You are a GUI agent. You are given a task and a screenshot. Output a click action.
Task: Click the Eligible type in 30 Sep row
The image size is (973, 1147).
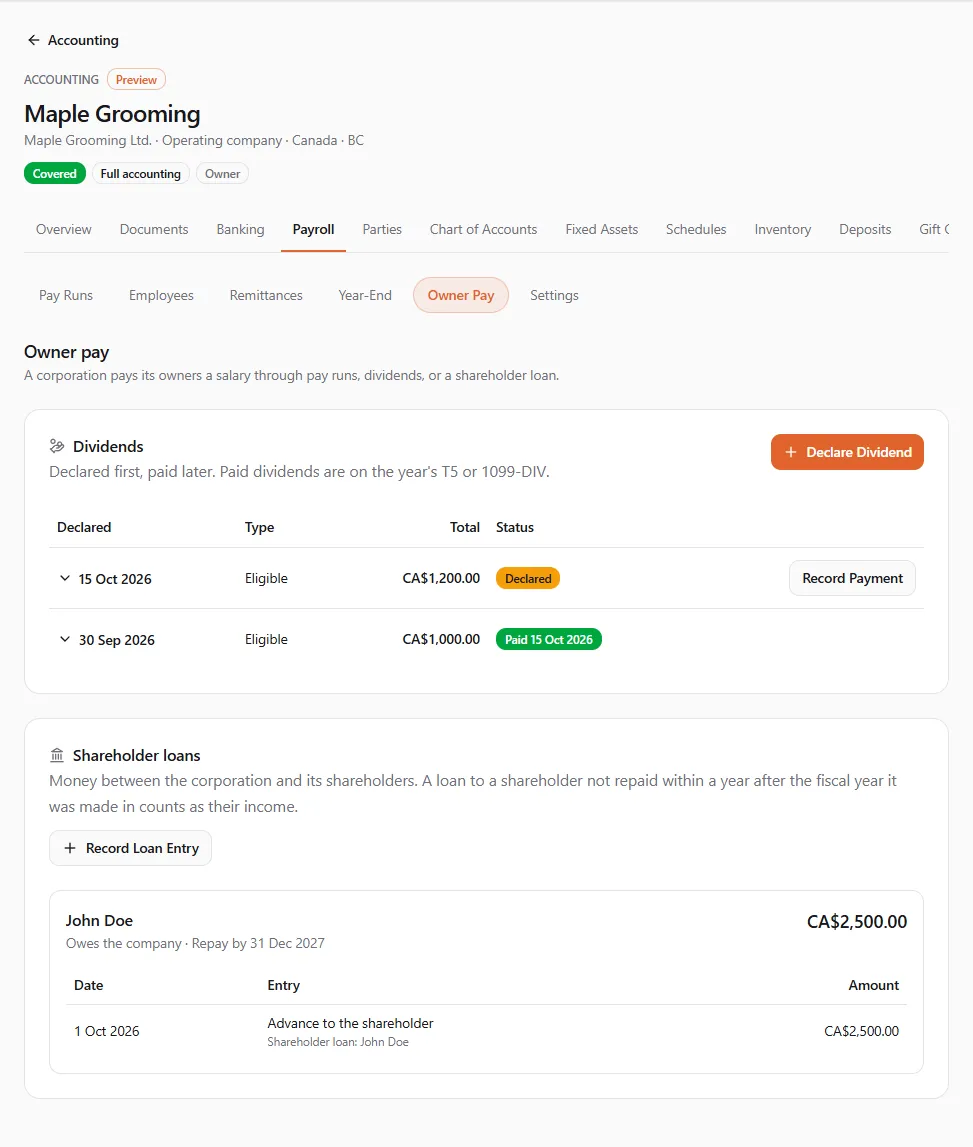pos(266,639)
